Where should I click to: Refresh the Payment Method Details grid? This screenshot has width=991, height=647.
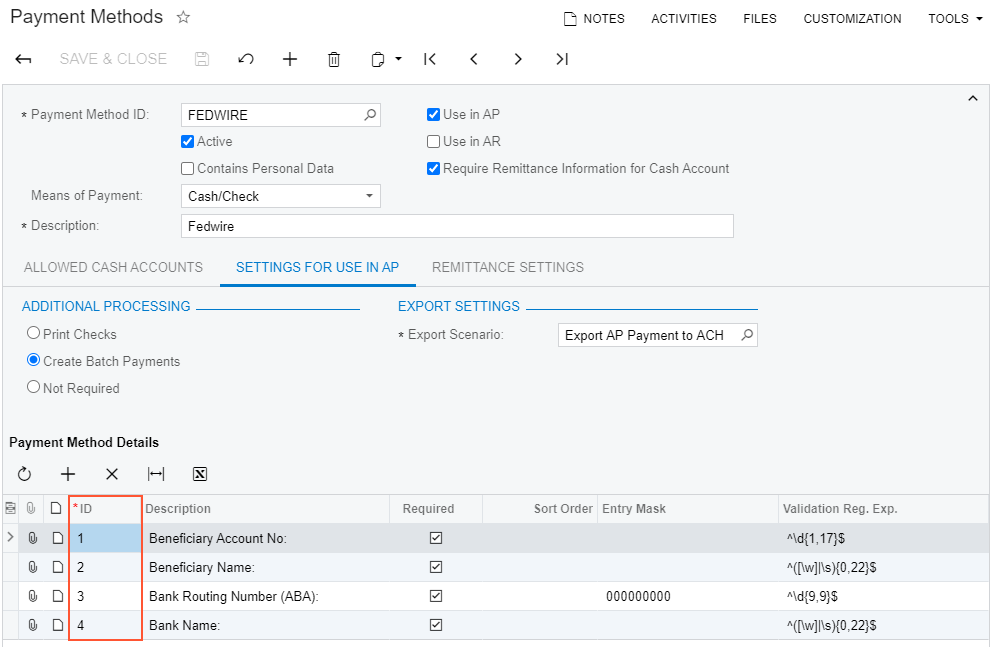point(24,474)
